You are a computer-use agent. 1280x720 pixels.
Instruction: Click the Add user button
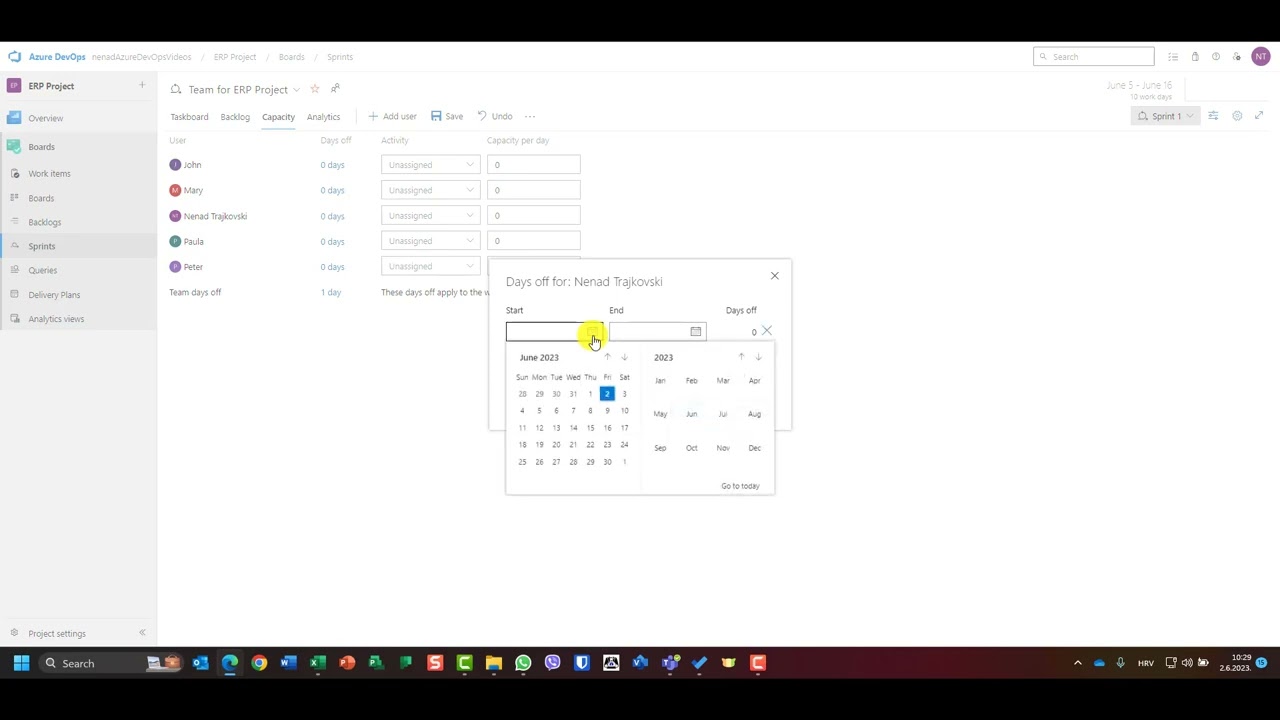[x=392, y=116]
